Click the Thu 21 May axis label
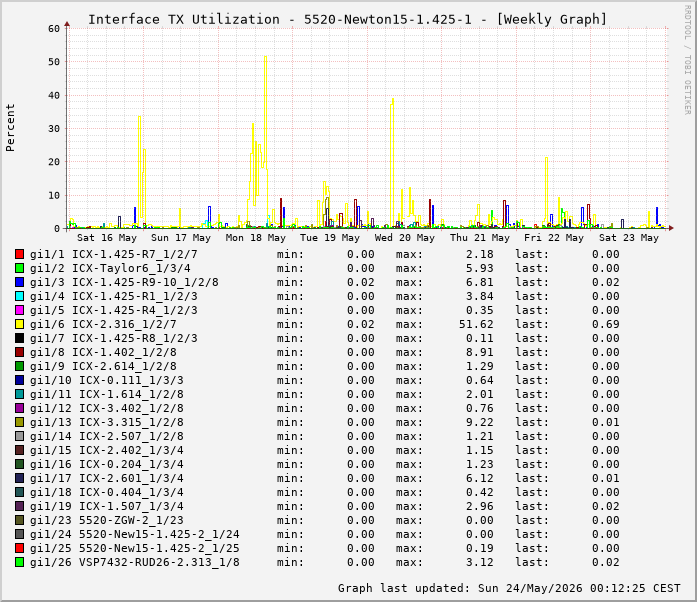The image size is (697, 602). (480, 238)
